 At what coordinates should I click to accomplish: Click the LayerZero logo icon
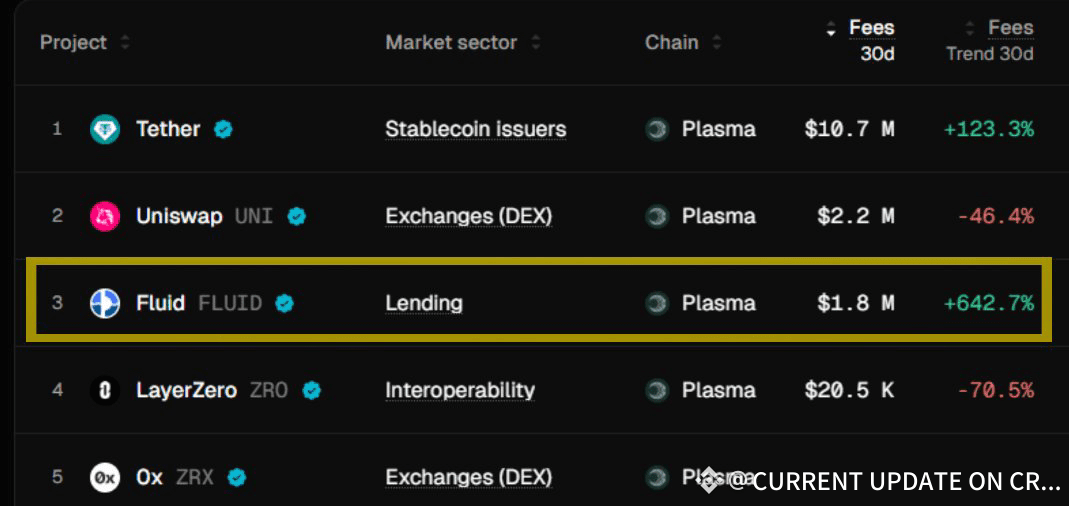point(105,390)
